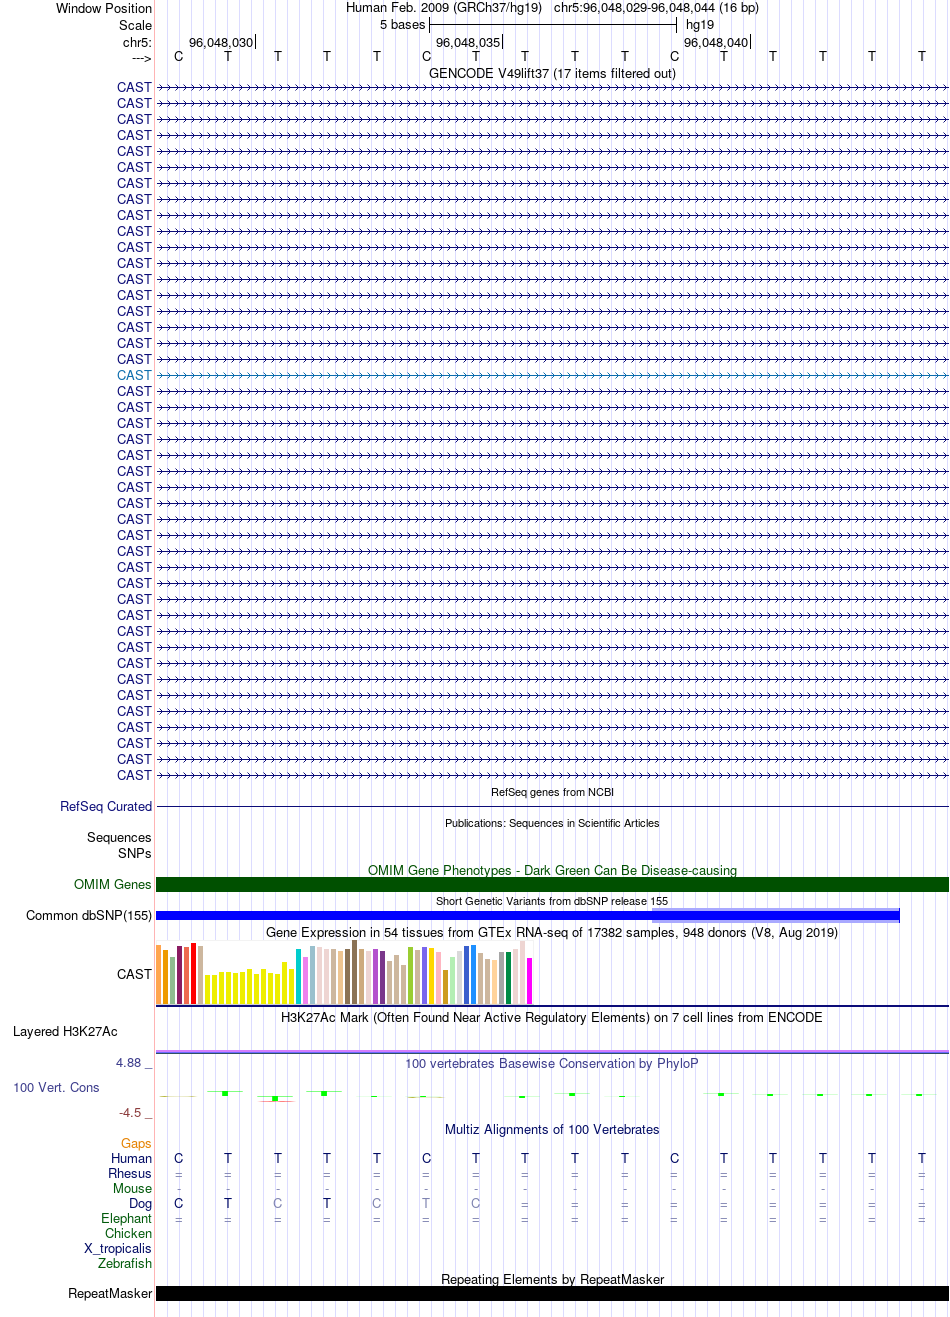Click the chr5: ruler label
The image size is (950, 1317).
click(137, 42)
